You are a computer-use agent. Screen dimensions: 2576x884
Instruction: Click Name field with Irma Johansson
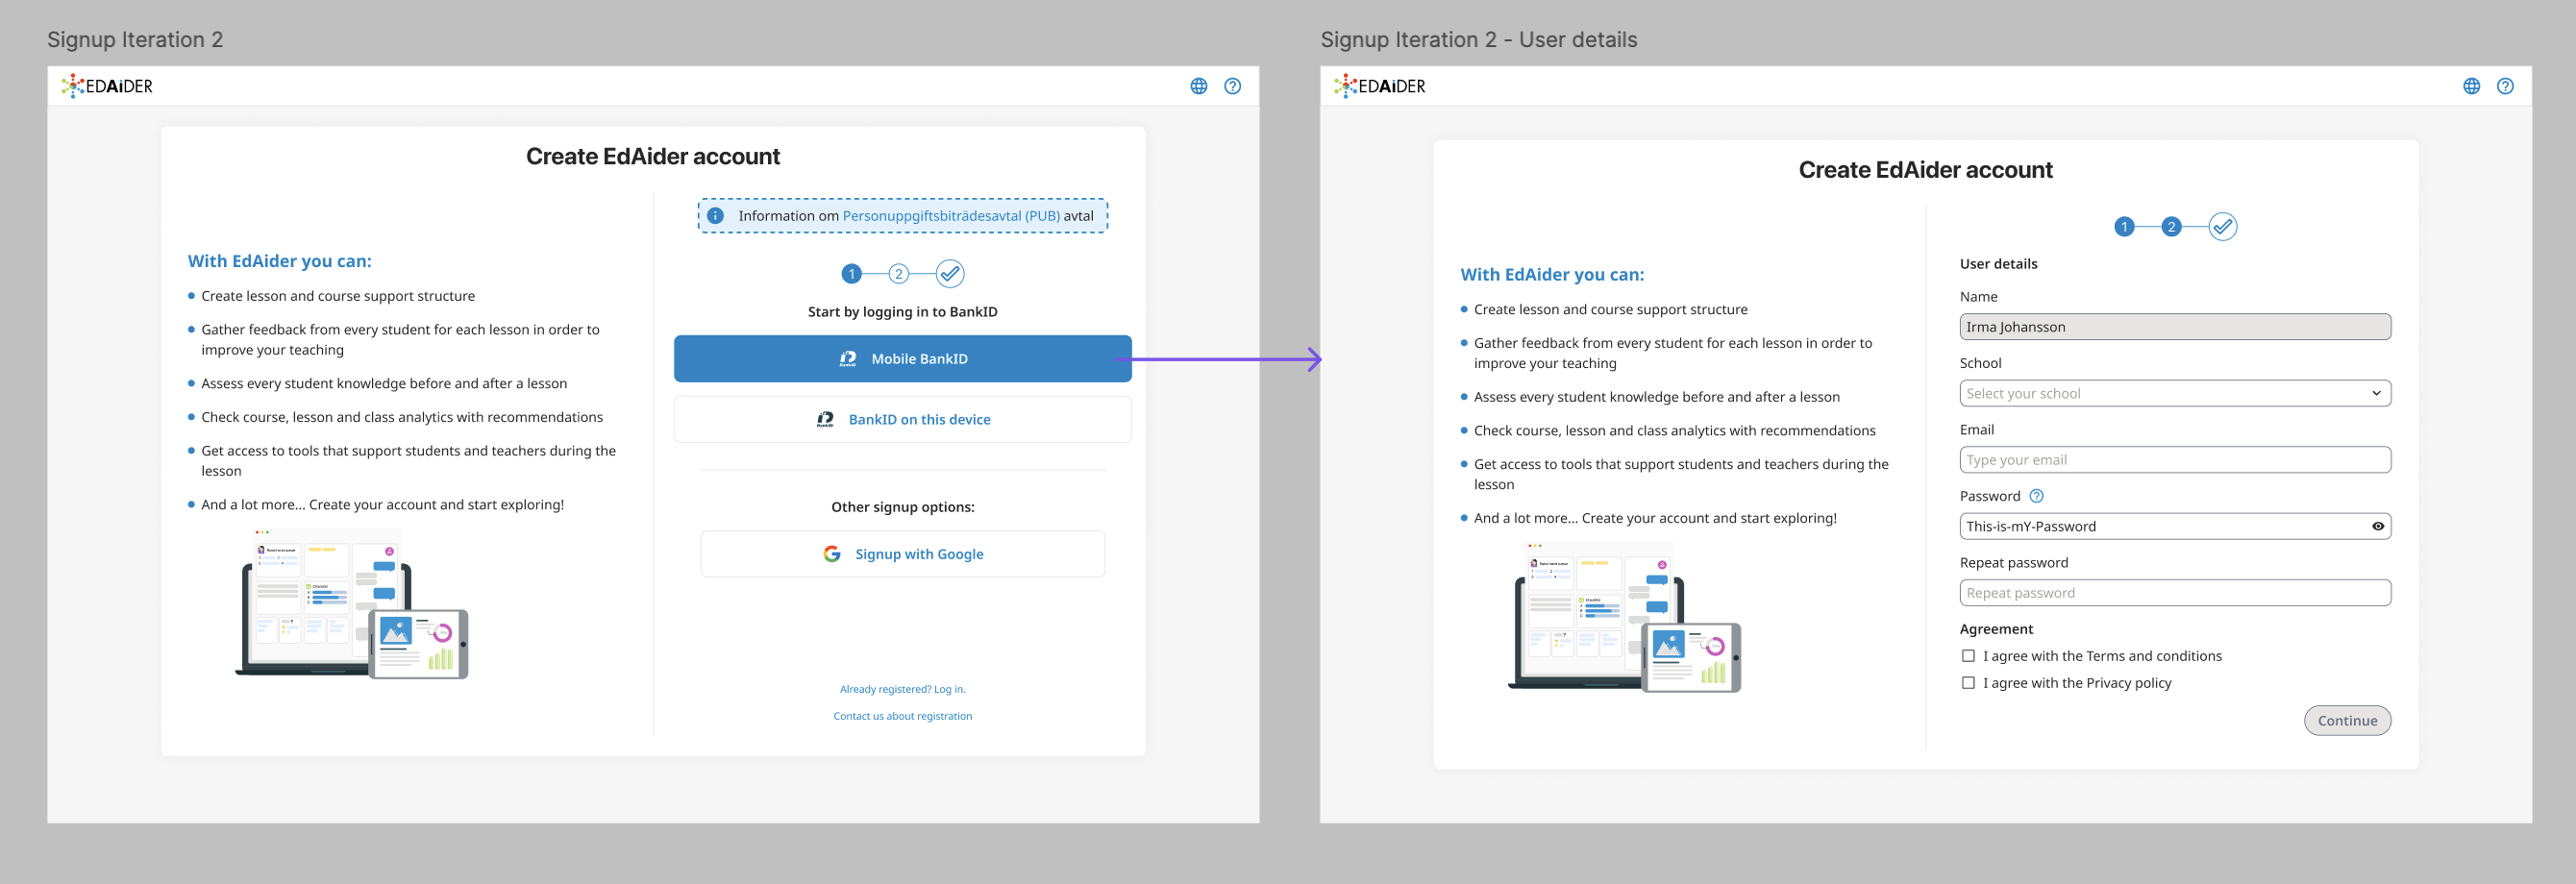coord(2175,327)
